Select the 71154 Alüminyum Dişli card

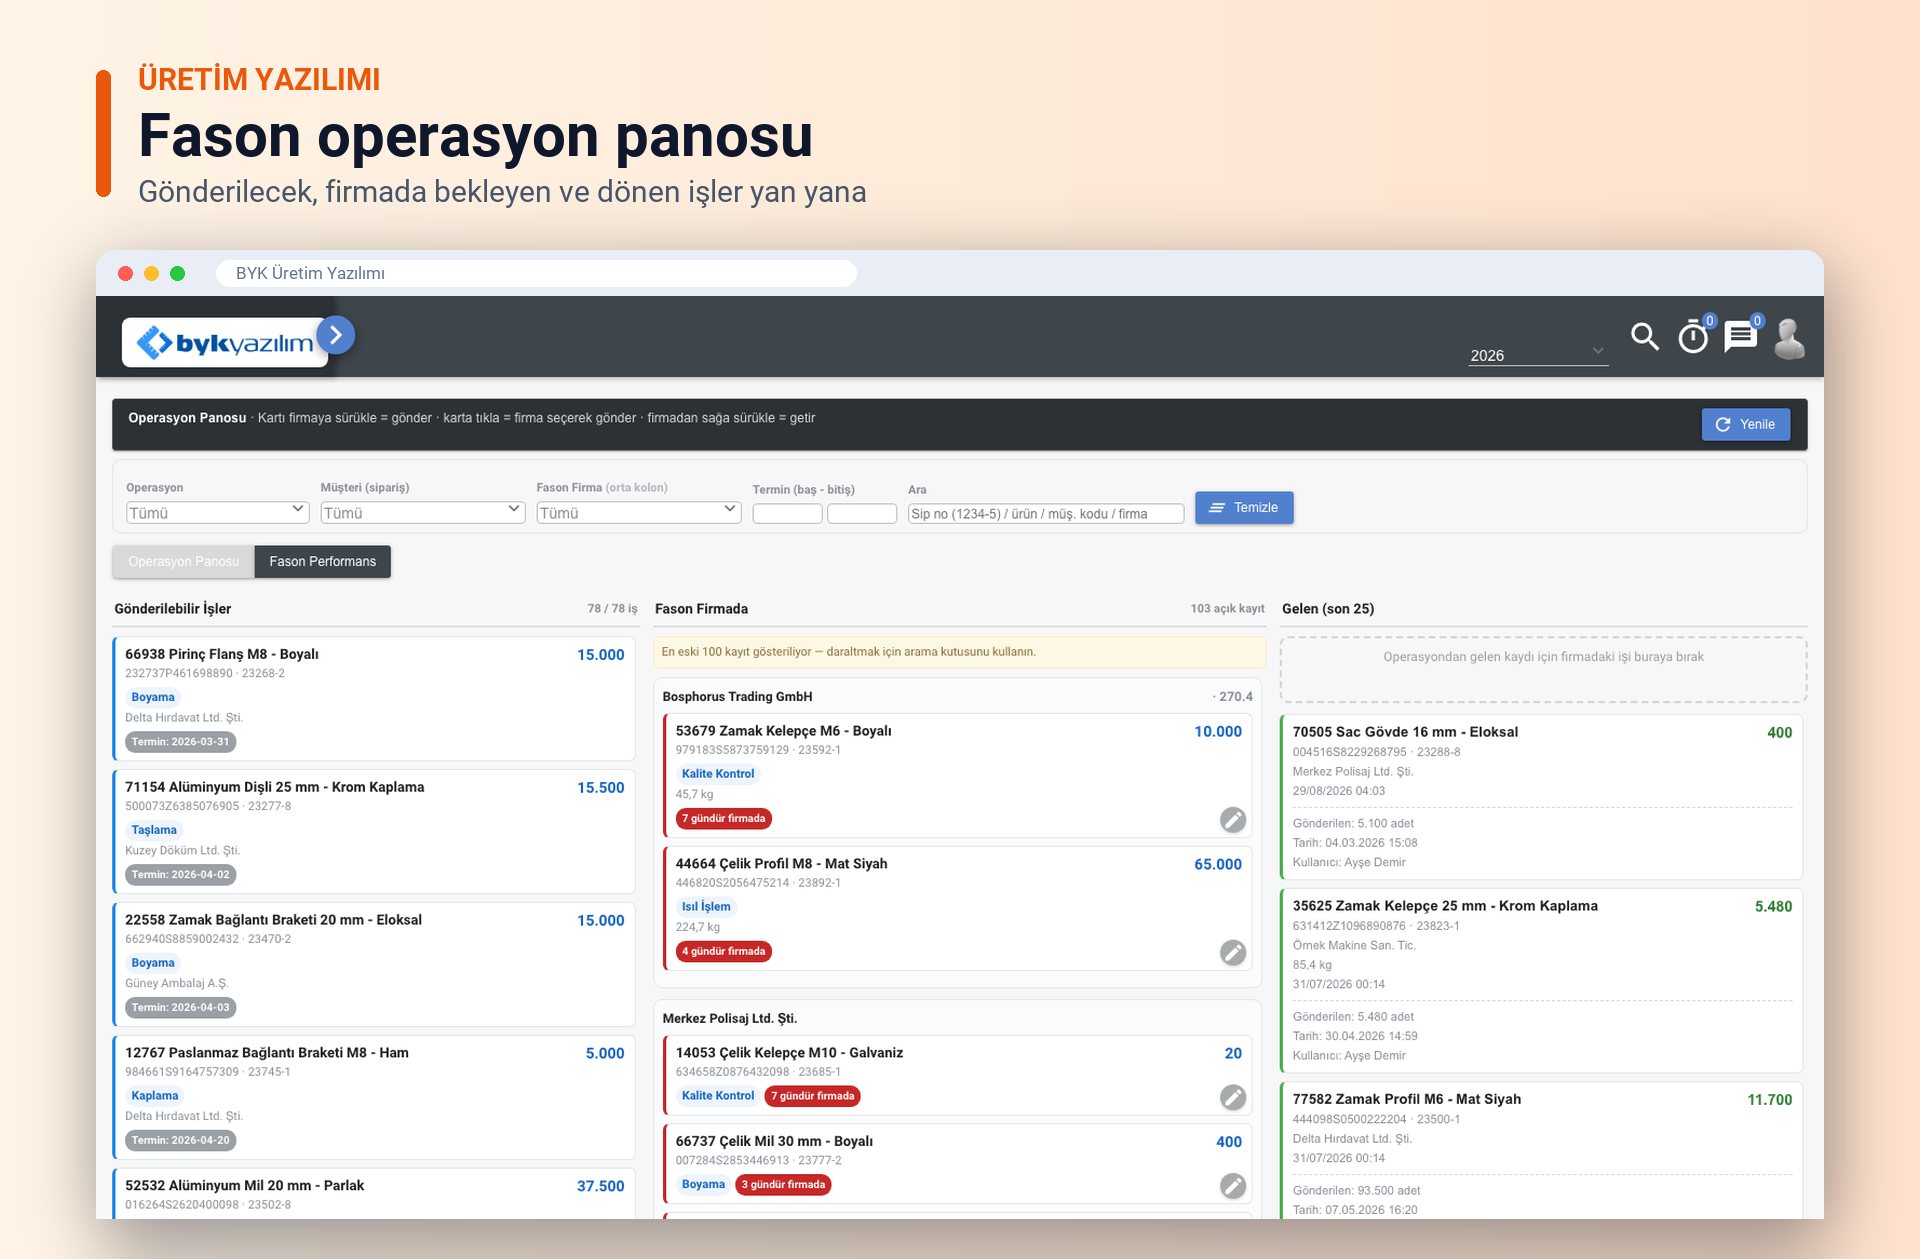(374, 831)
